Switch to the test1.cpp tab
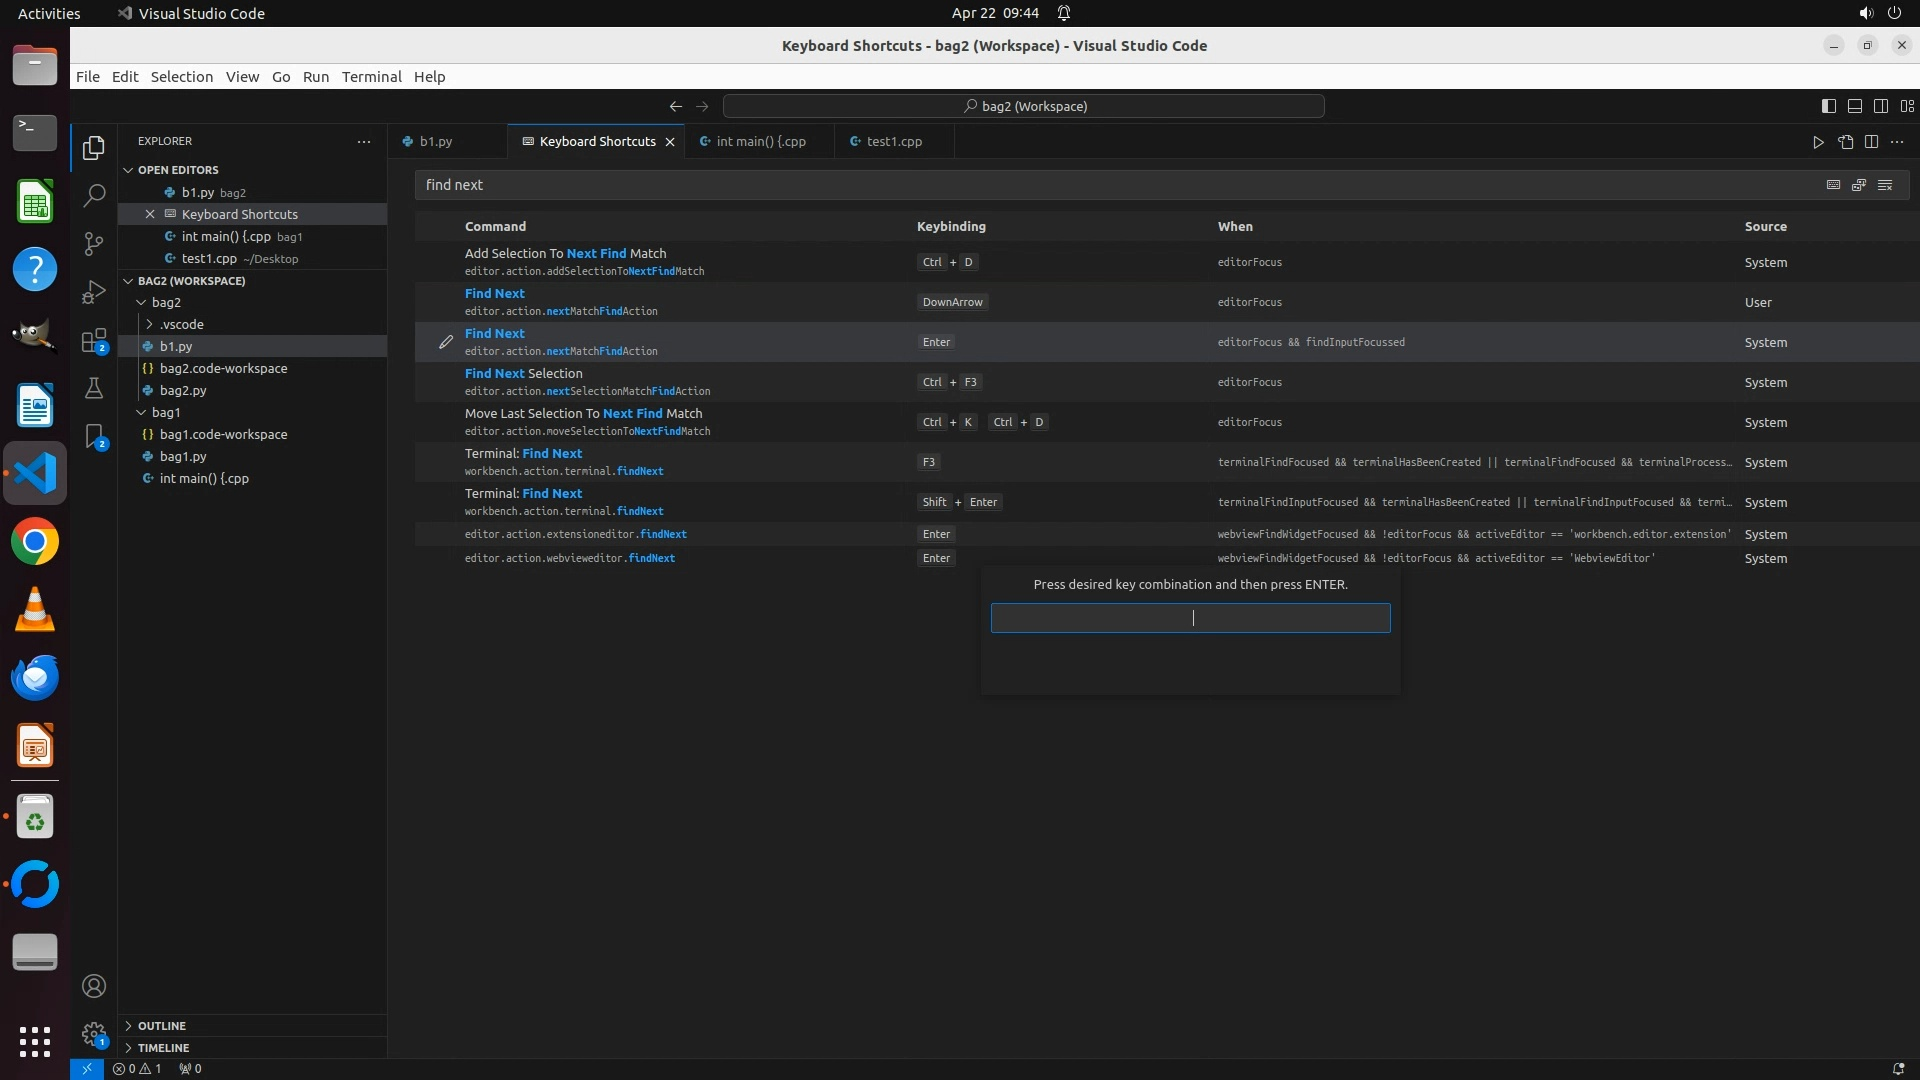 [893, 142]
